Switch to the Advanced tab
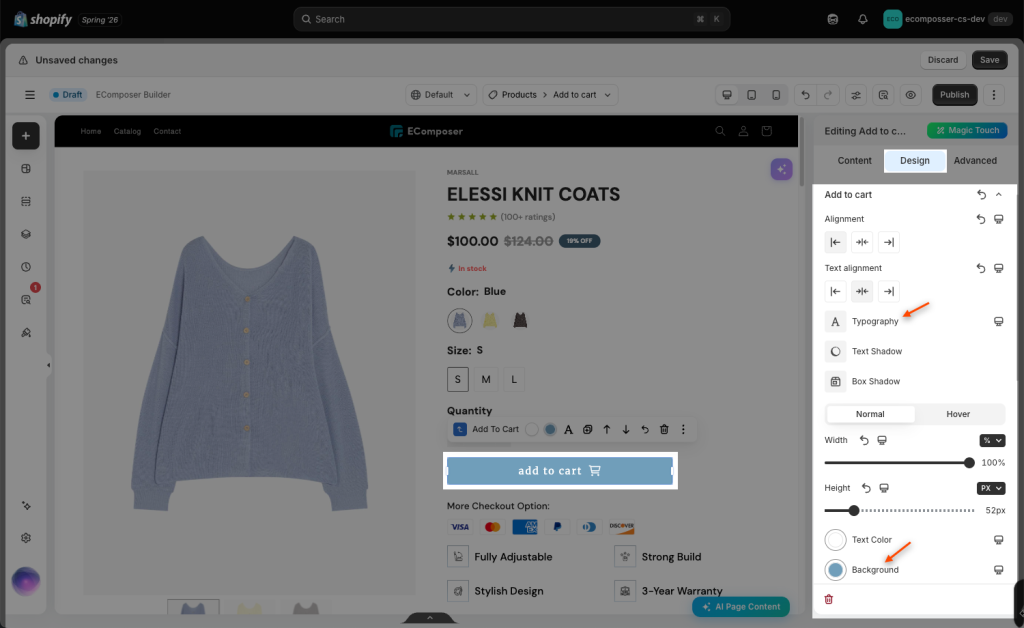 [x=975, y=161]
